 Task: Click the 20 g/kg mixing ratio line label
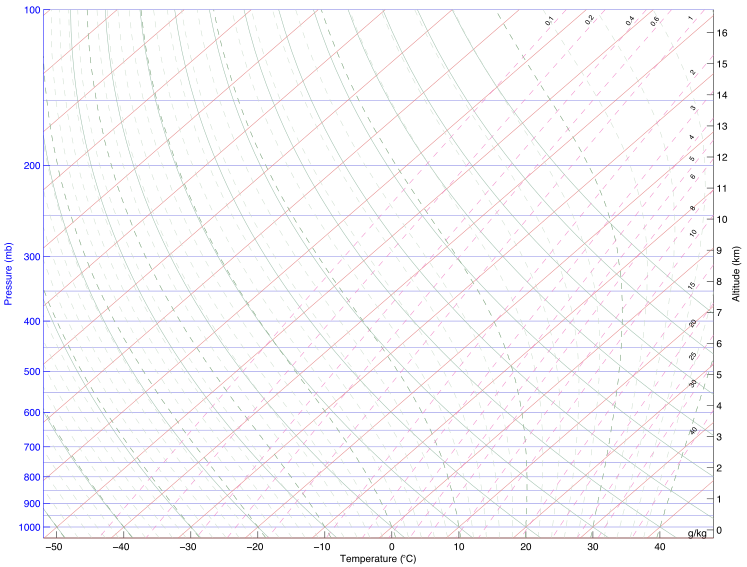point(693,323)
